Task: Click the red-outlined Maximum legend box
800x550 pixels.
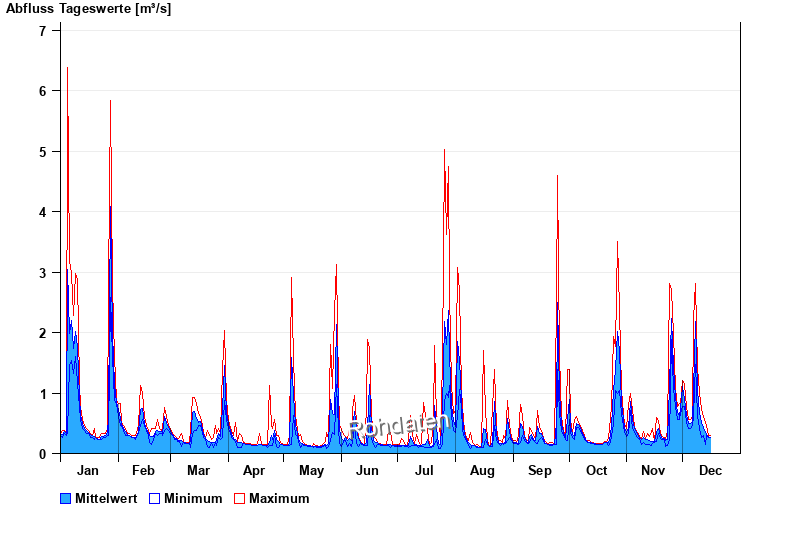Action: point(239,498)
